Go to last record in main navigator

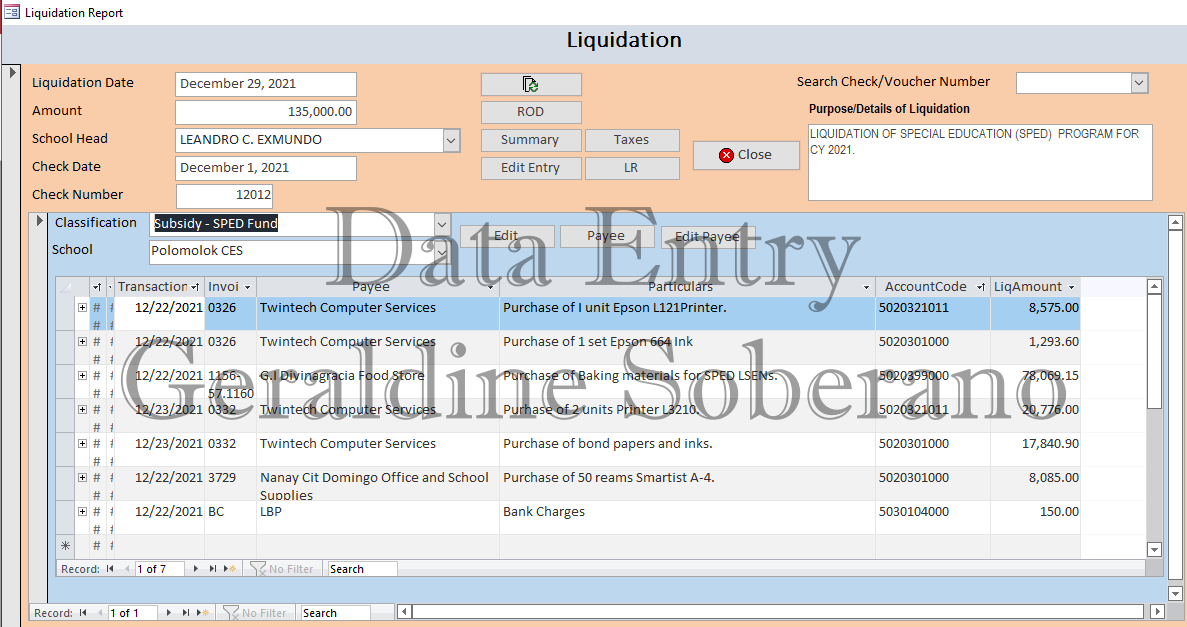point(185,613)
